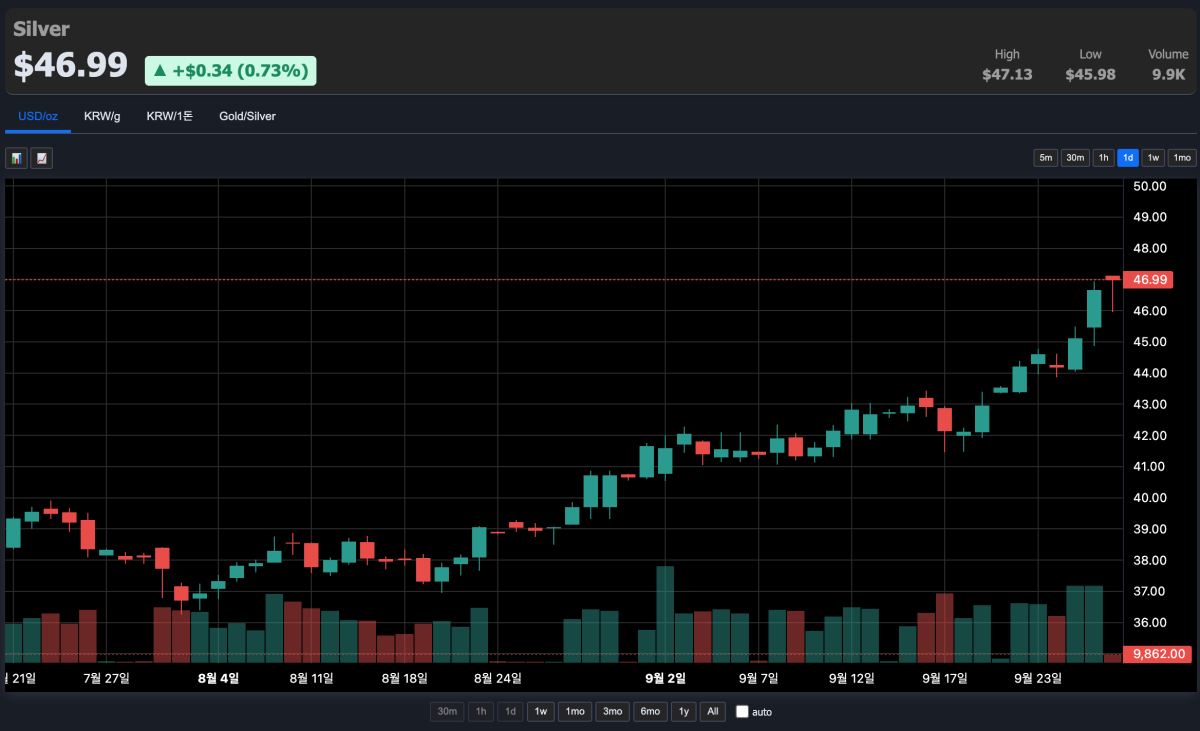Select the active 1d interval button
Screen dimensions: 1200x731
pyautogui.click(x=1128, y=158)
